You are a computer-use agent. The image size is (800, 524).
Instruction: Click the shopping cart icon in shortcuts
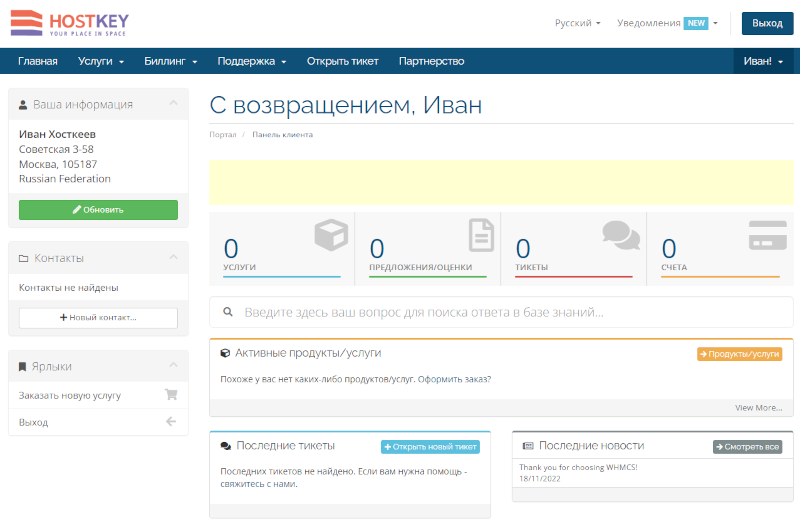(x=171, y=395)
